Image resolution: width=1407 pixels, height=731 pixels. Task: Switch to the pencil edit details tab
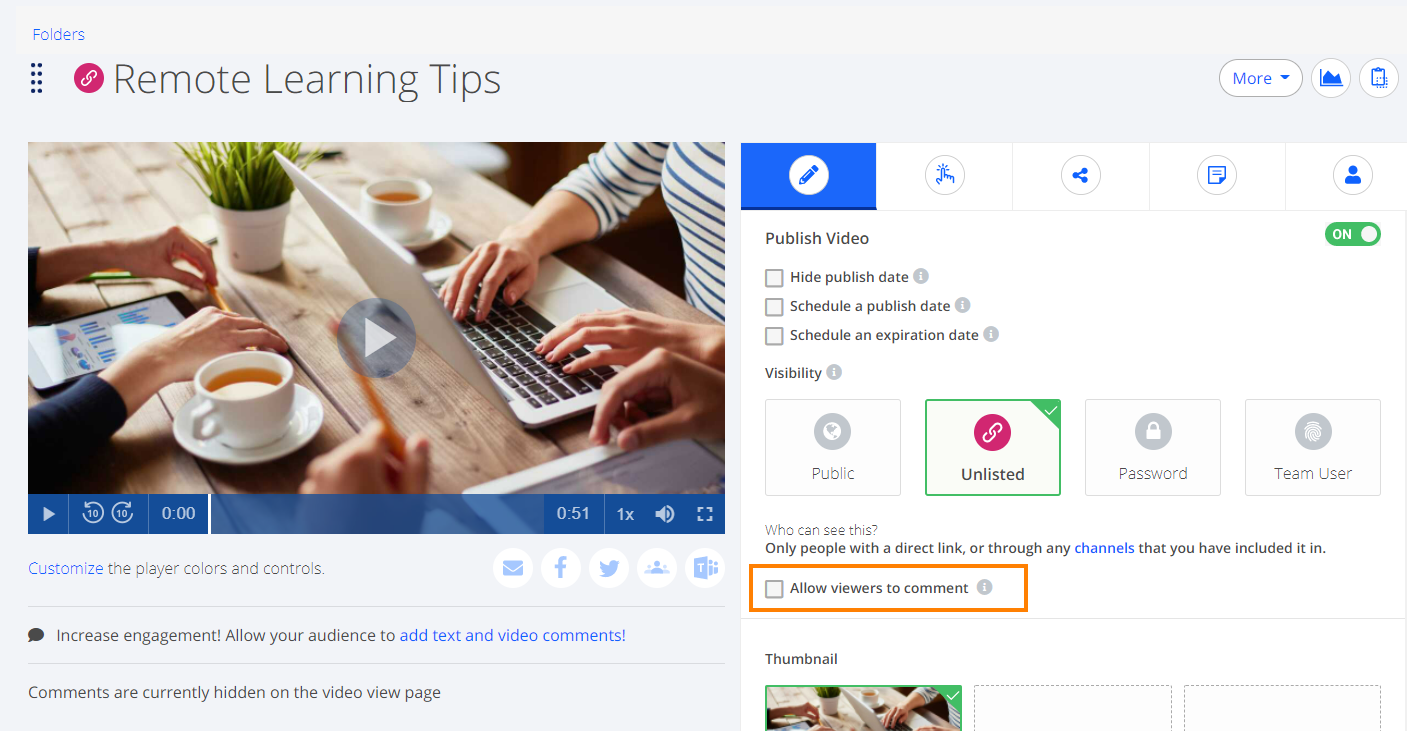[808, 176]
